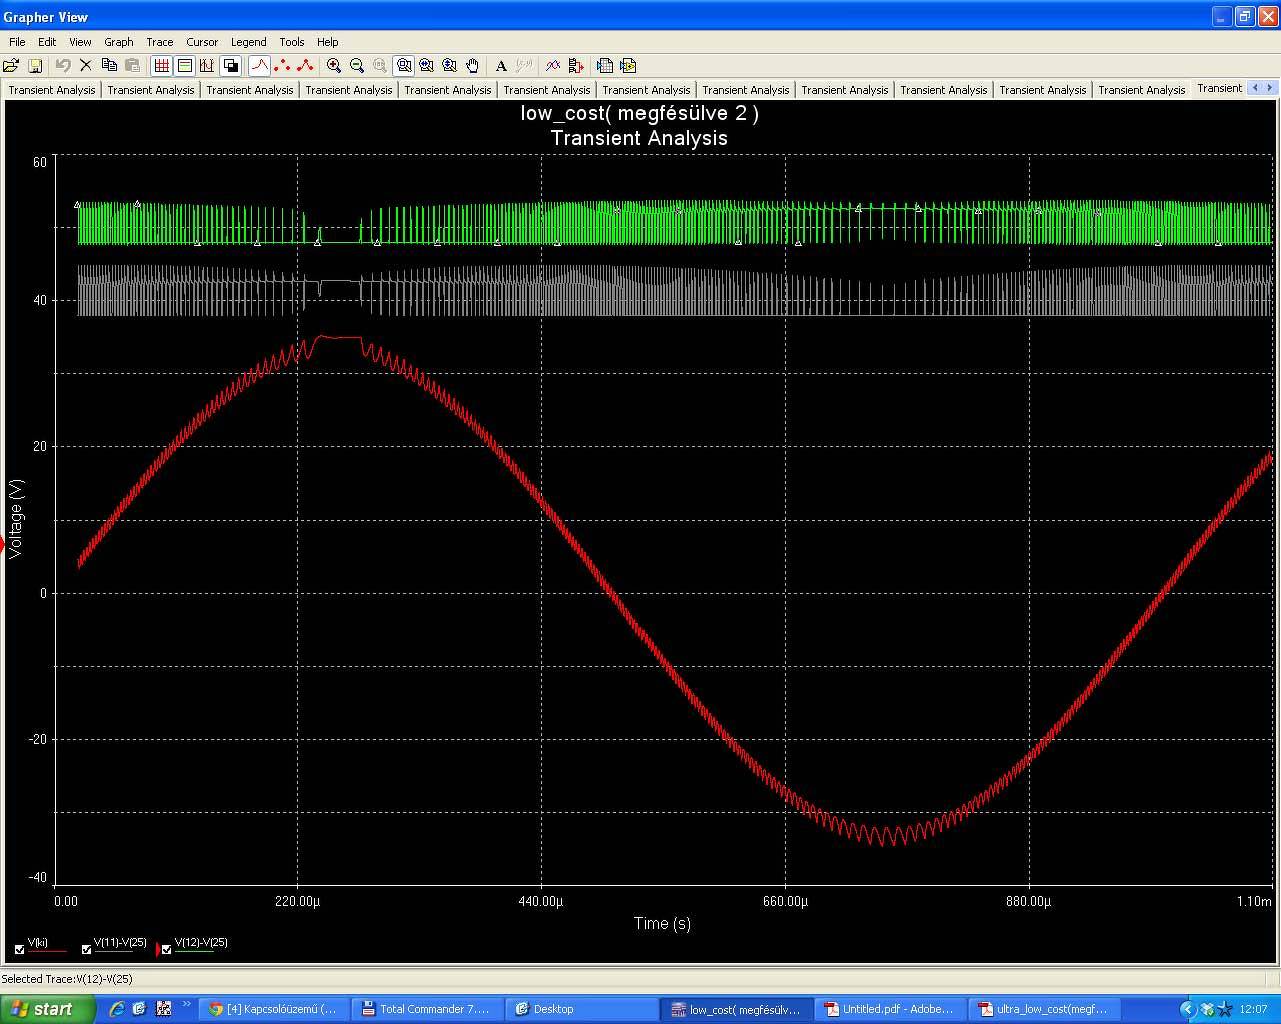Click the last toolbar icon with yellow arrow
The image size is (1281, 1024).
[628, 66]
